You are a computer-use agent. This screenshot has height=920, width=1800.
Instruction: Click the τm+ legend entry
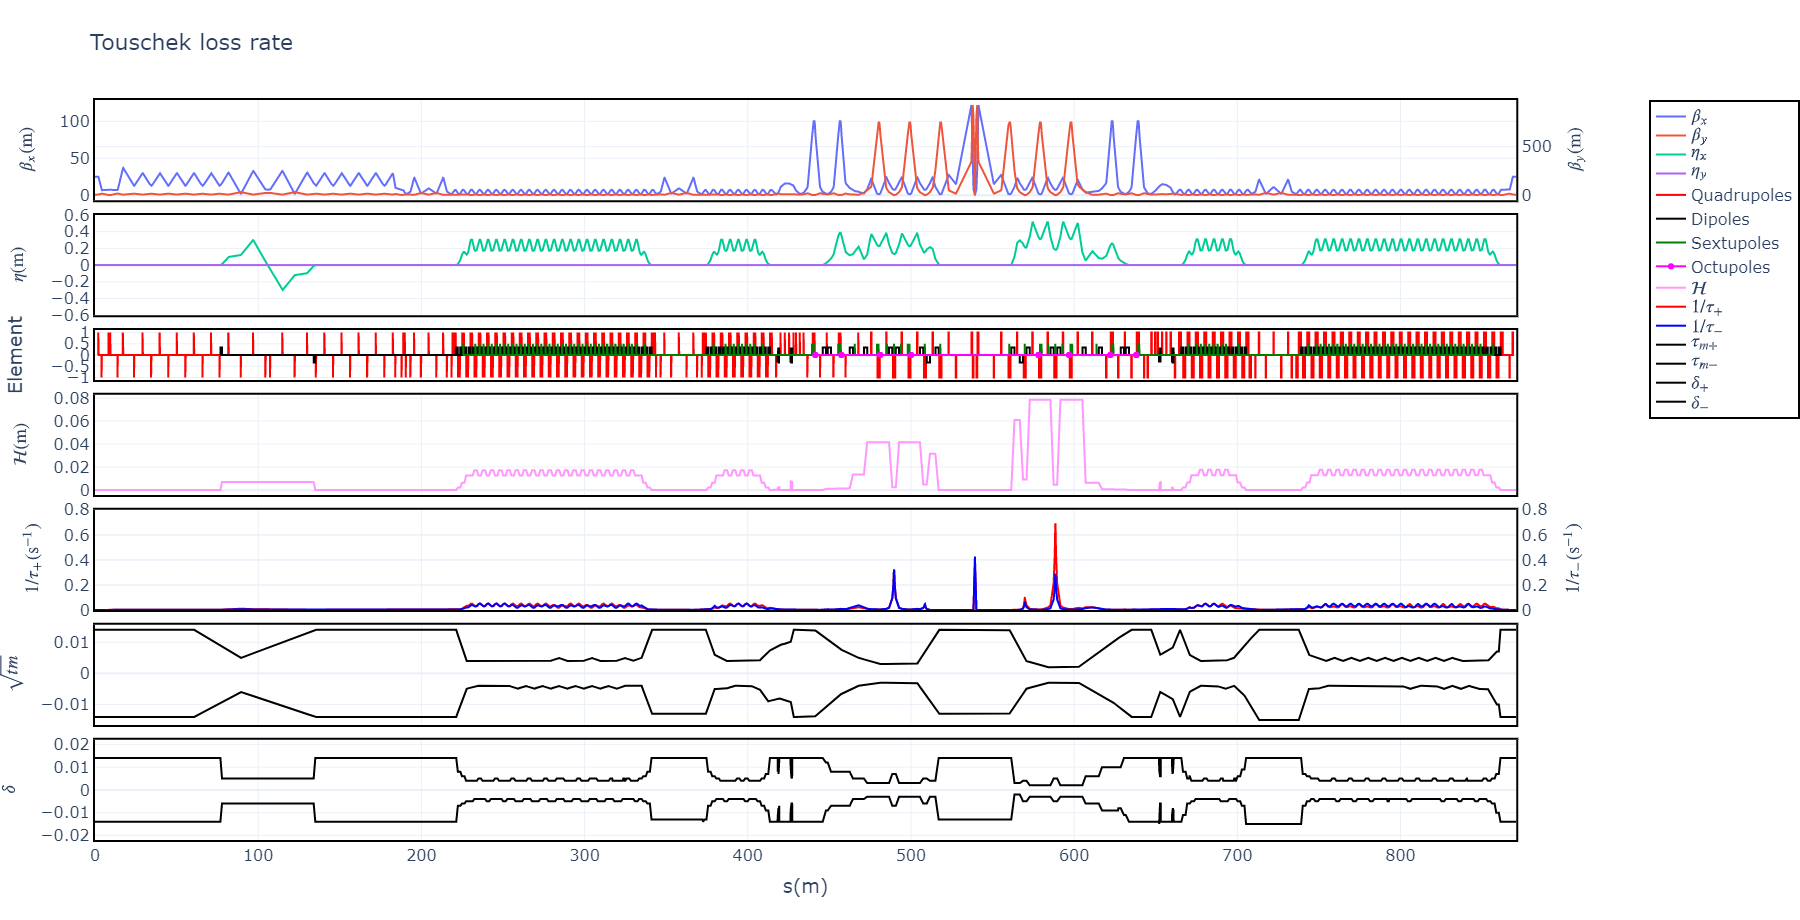[1704, 345]
